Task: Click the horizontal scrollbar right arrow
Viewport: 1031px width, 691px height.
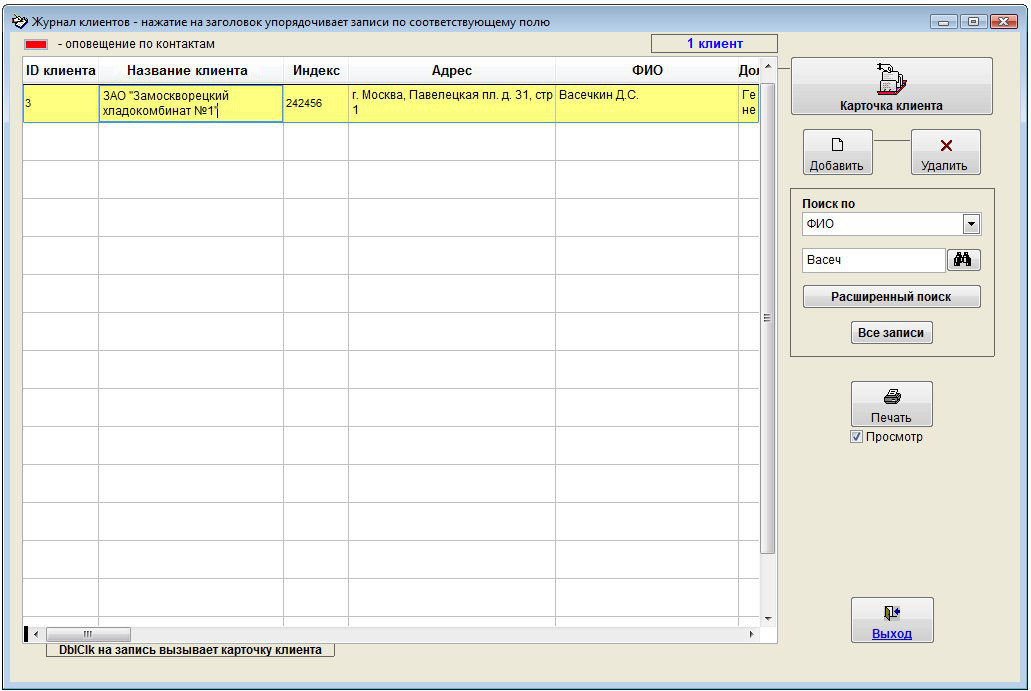Action: [752, 635]
